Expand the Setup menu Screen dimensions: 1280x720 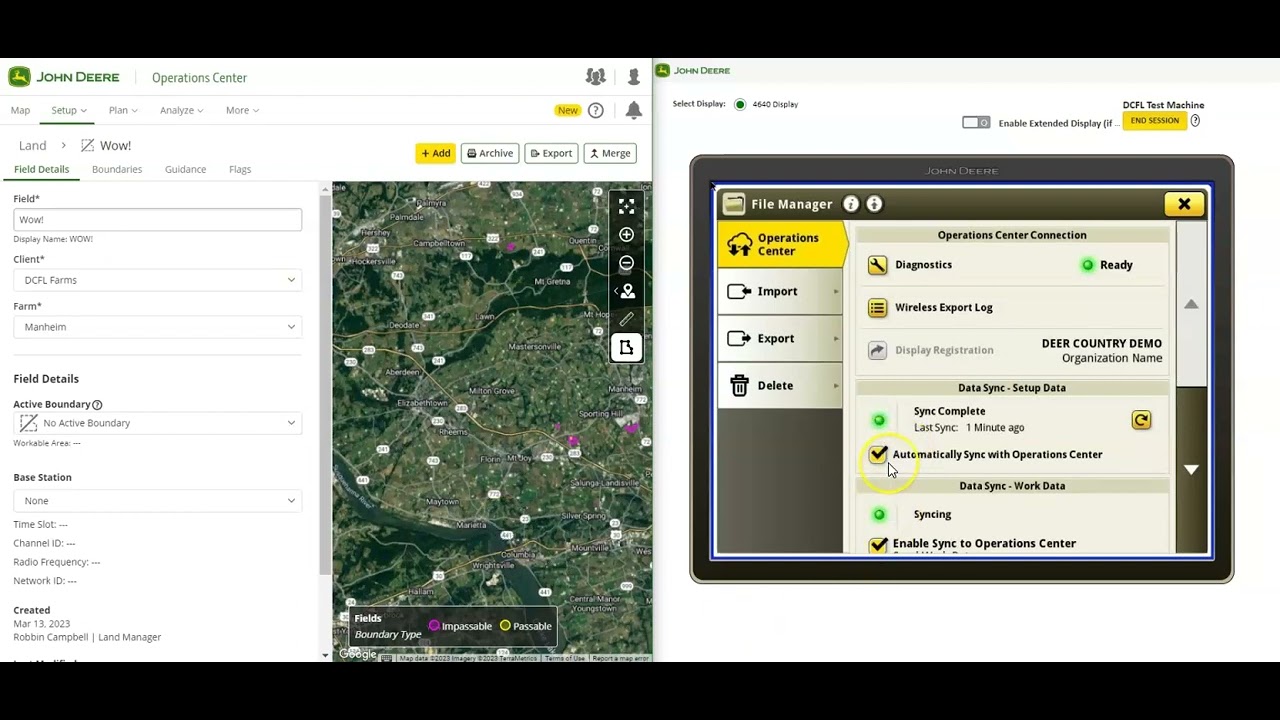[69, 110]
